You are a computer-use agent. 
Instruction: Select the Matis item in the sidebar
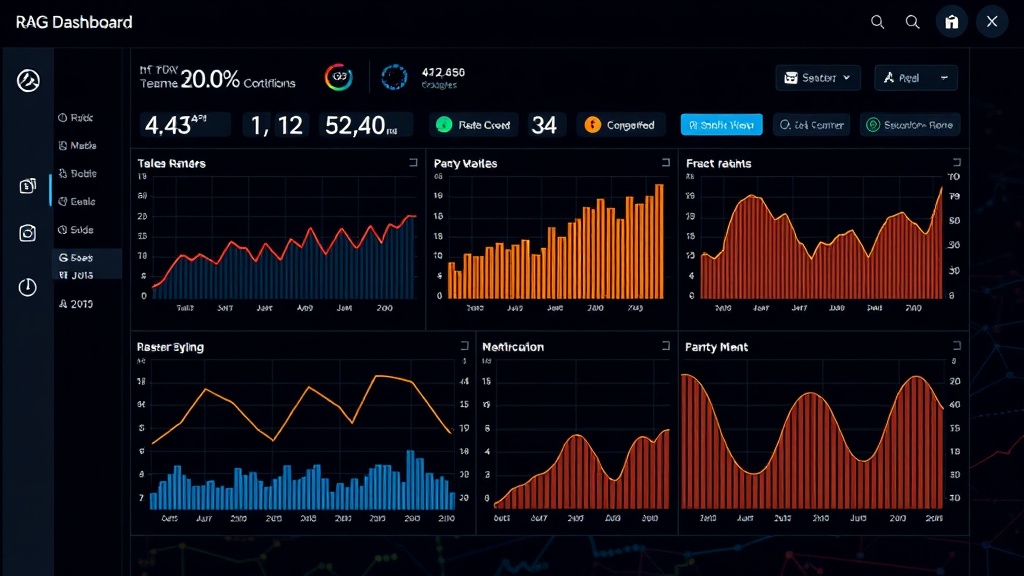78,146
